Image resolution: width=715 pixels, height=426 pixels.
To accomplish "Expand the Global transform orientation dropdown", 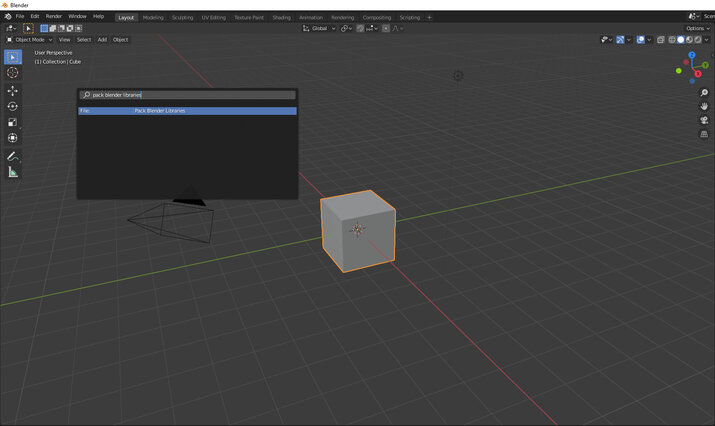I will pos(319,28).
